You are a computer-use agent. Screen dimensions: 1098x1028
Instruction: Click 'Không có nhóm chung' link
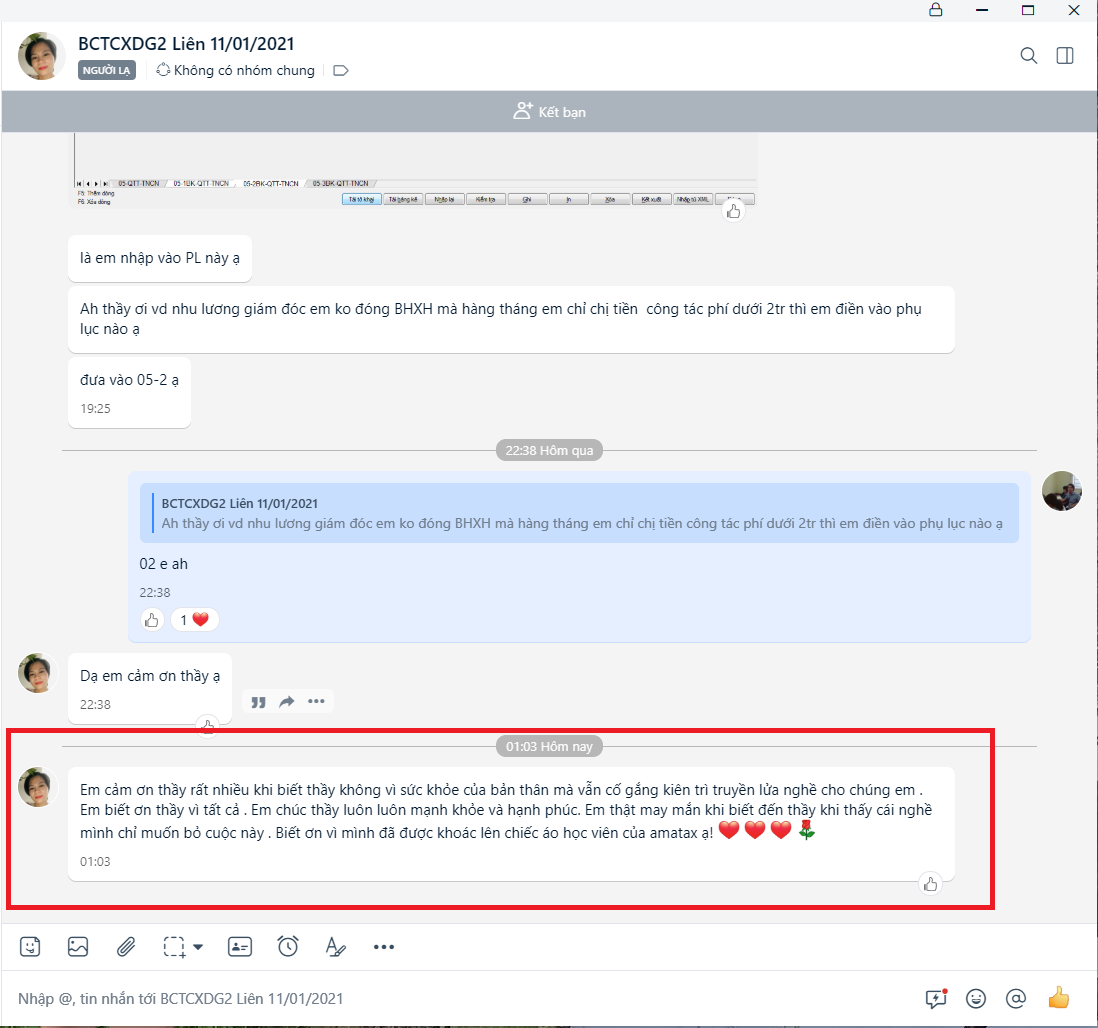(x=236, y=71)
